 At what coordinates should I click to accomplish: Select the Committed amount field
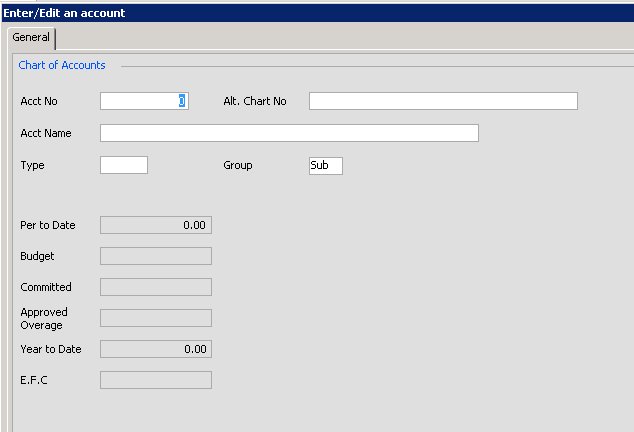(156, 287)
